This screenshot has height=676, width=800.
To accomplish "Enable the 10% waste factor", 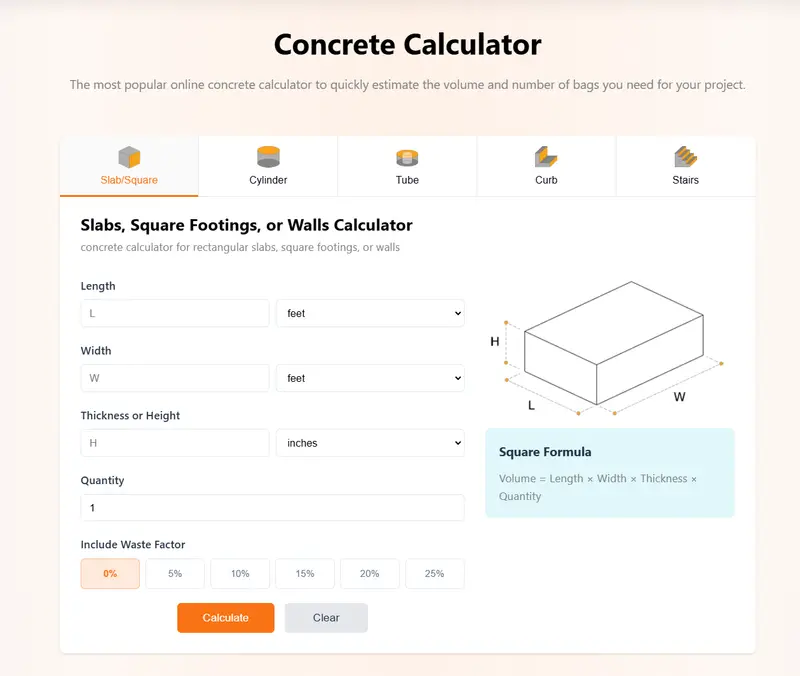I will (x=240, y=573).
